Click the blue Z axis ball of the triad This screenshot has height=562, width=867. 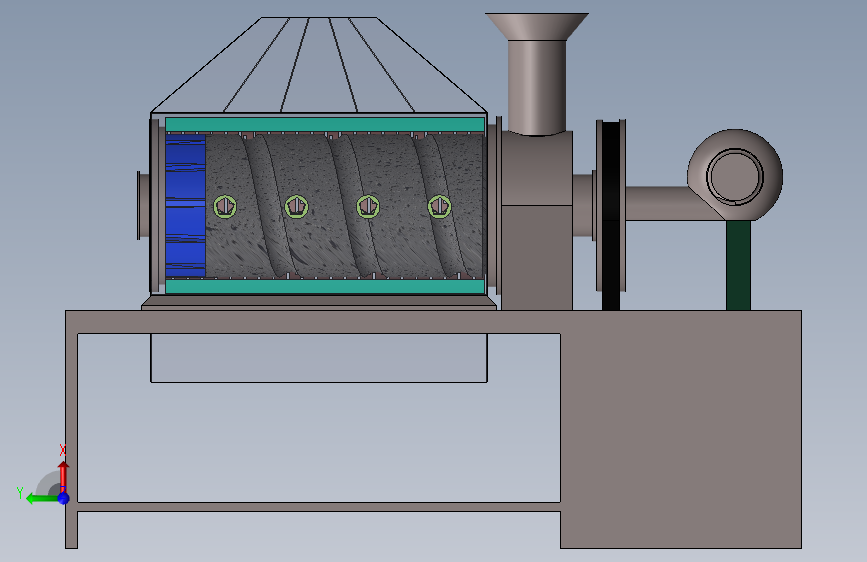tap(64, 498)
